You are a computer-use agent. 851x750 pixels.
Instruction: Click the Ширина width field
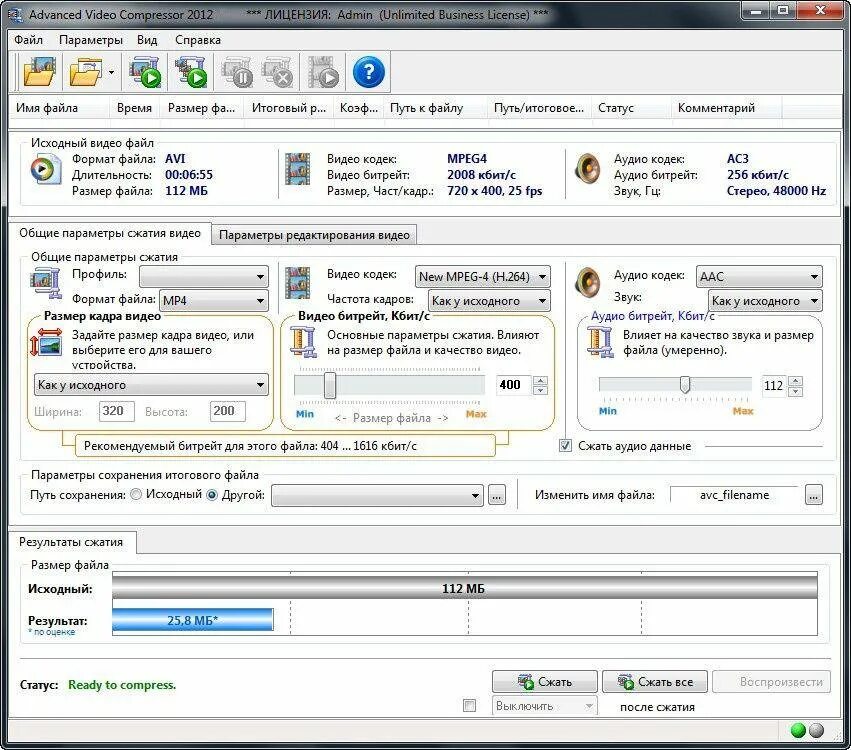pos(116,411)
